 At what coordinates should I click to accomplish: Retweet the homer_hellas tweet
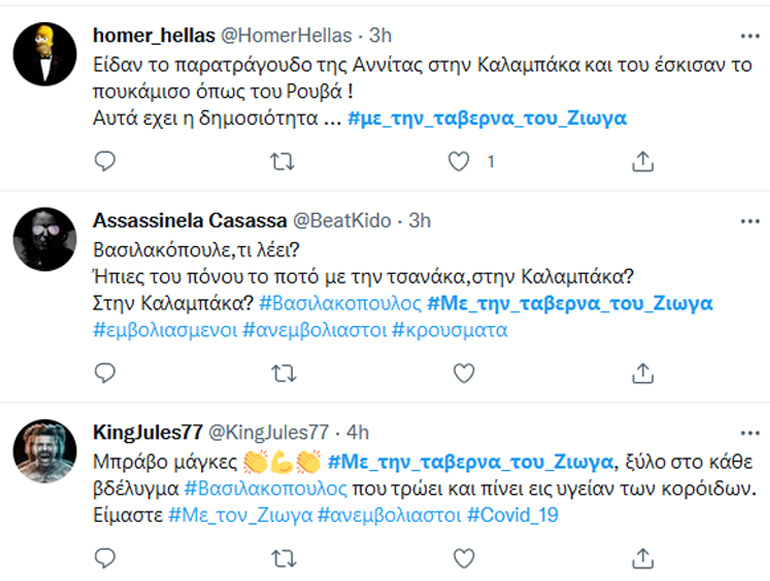pyautogui.click(x=284, y=161)
